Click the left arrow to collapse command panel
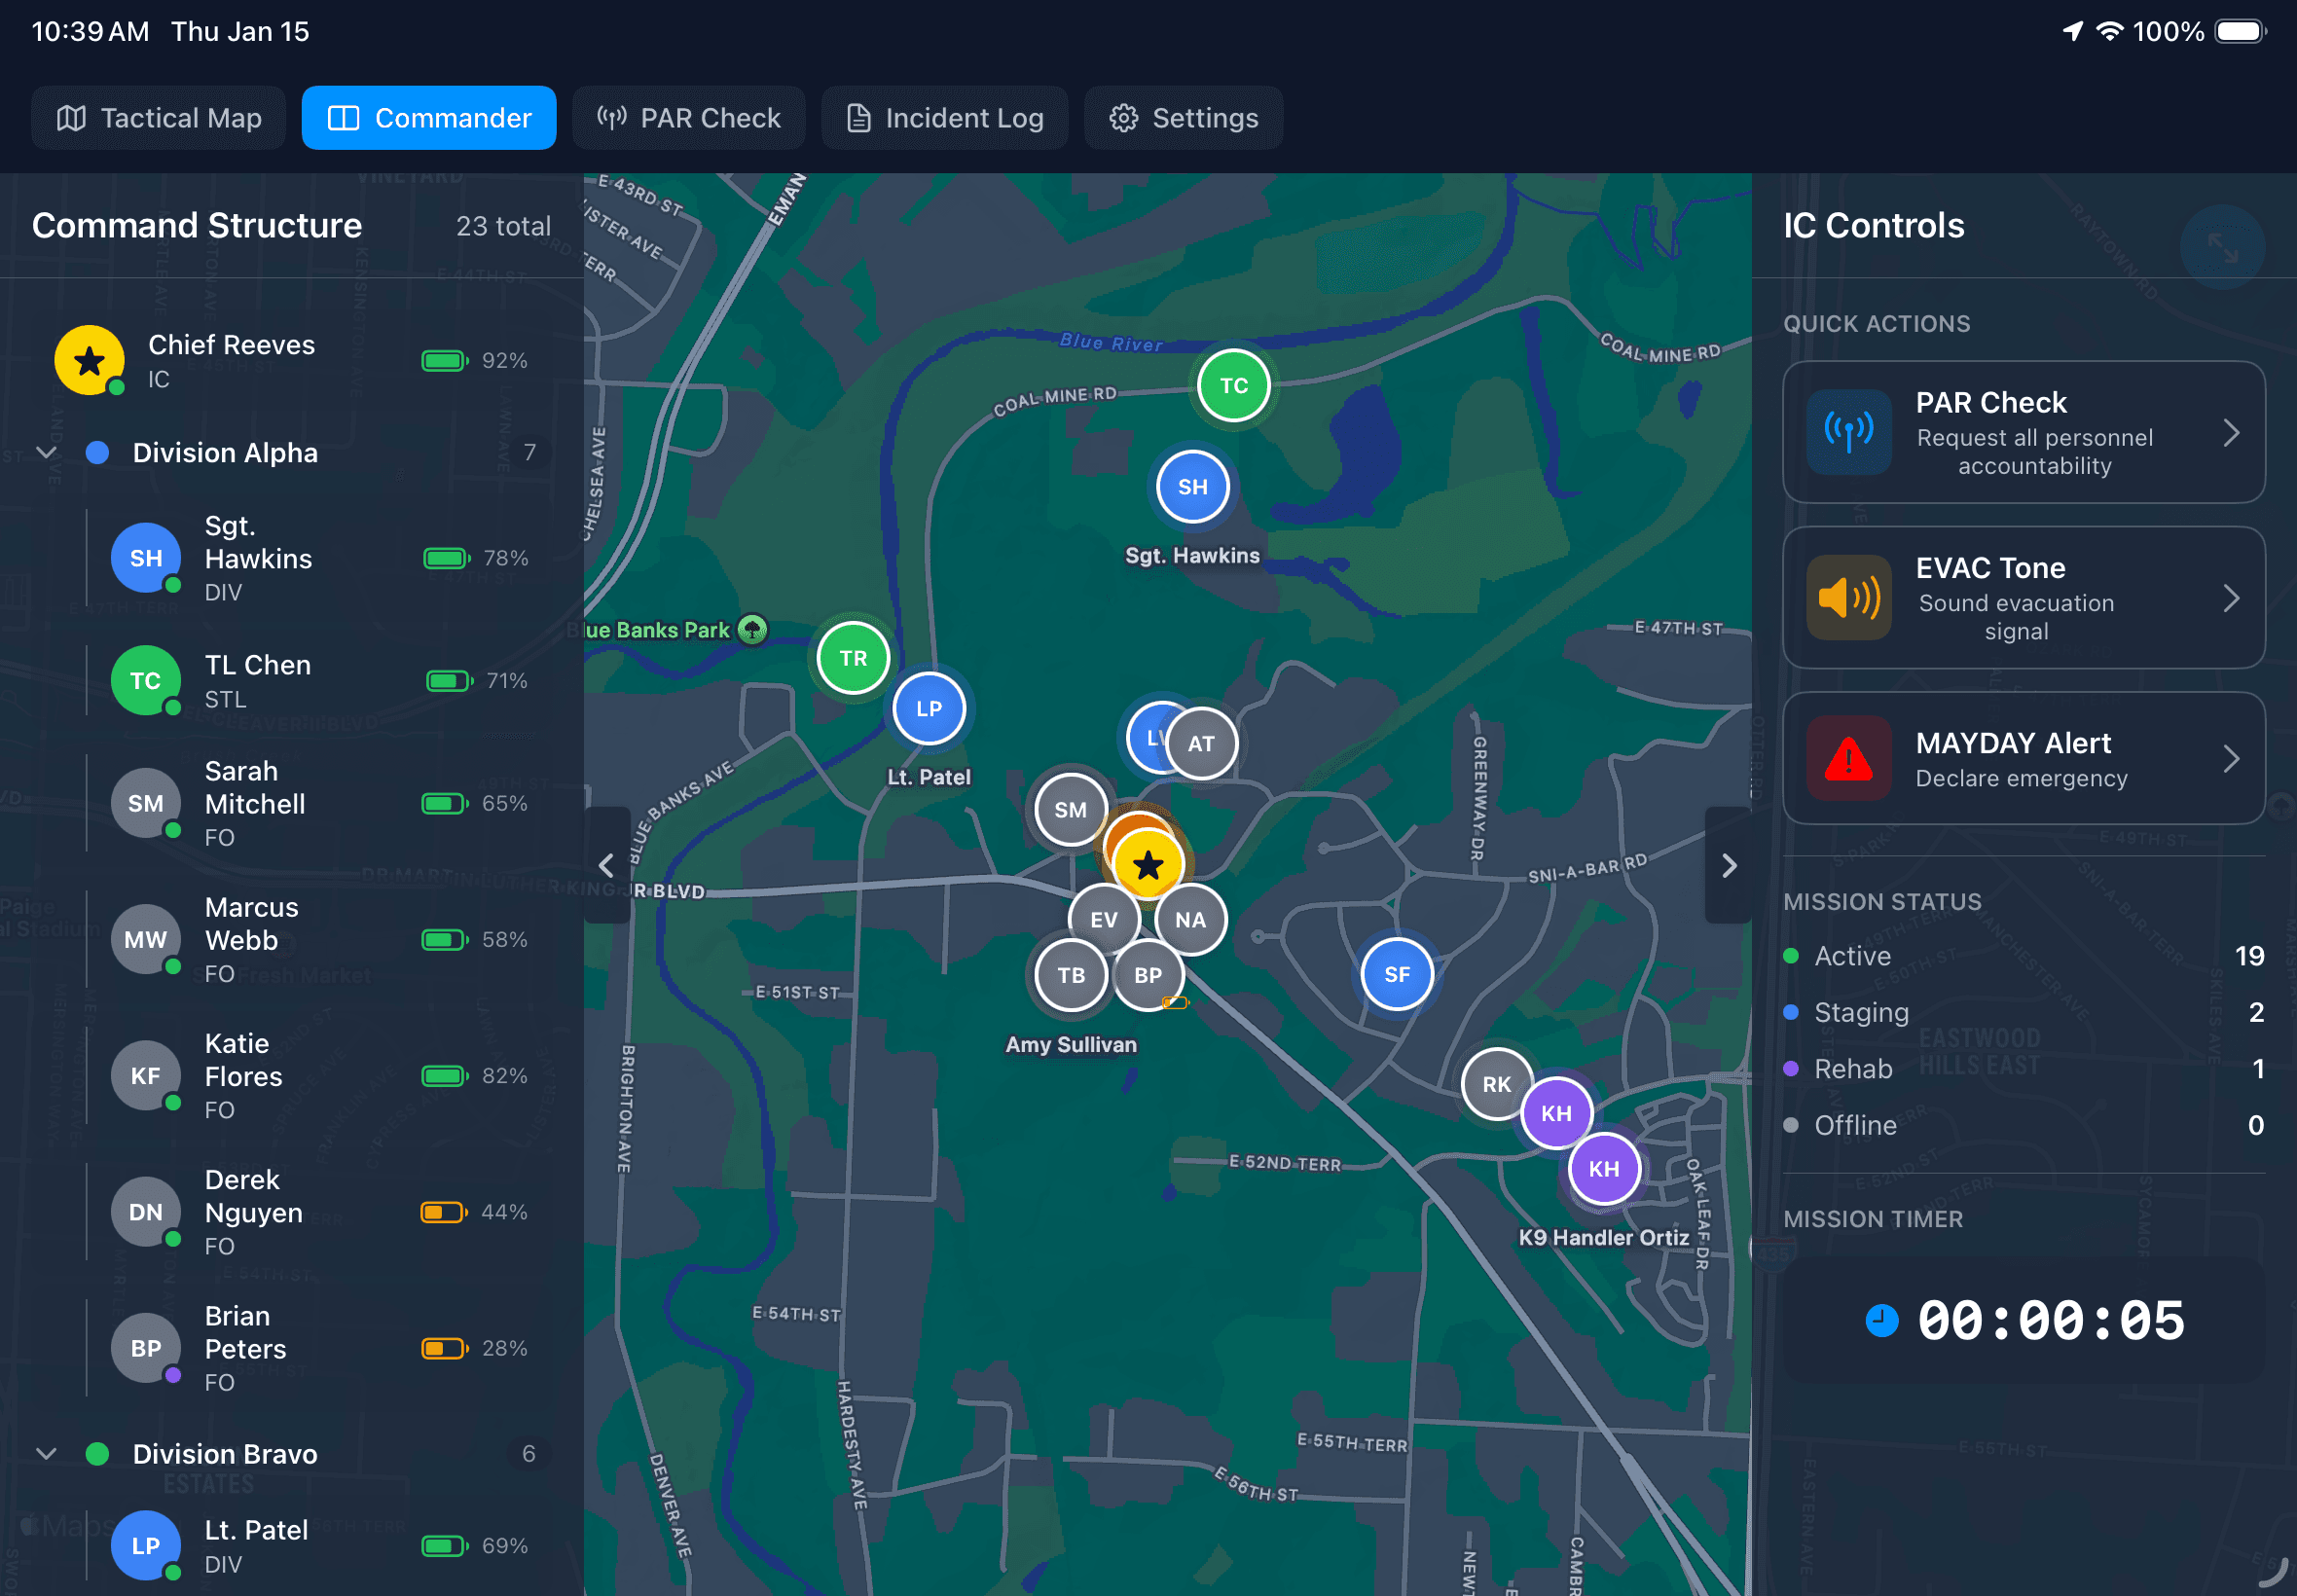 [607, 864]
